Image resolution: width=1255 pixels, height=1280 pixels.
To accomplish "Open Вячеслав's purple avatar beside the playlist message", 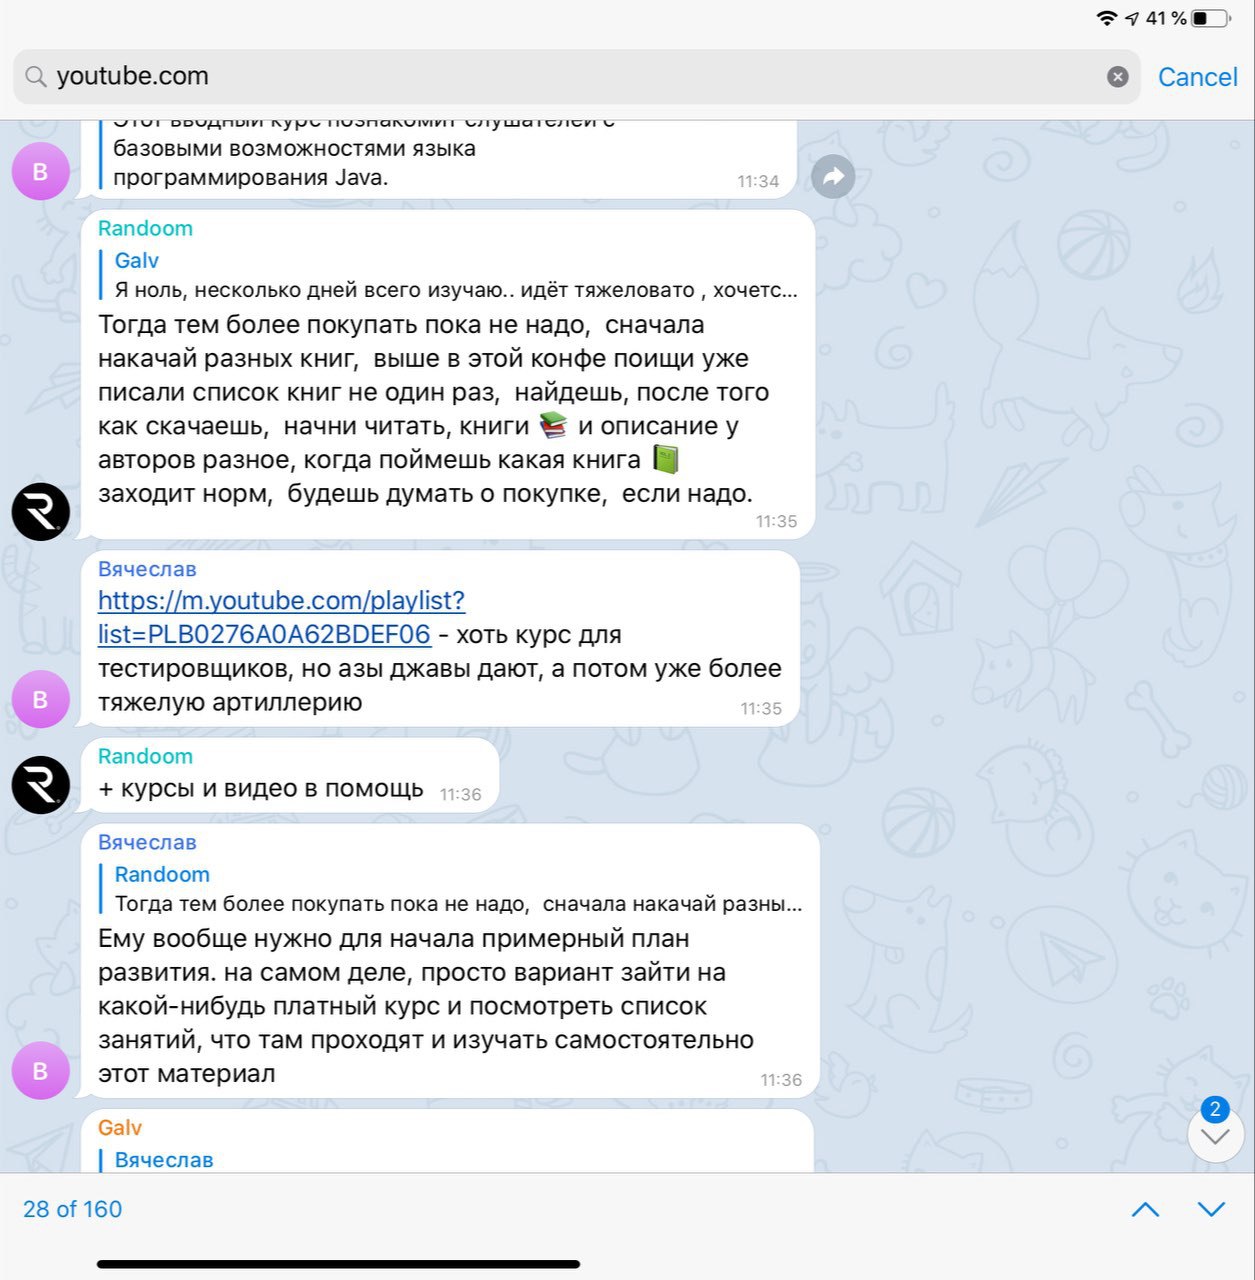I will click(x=41, y=698).
